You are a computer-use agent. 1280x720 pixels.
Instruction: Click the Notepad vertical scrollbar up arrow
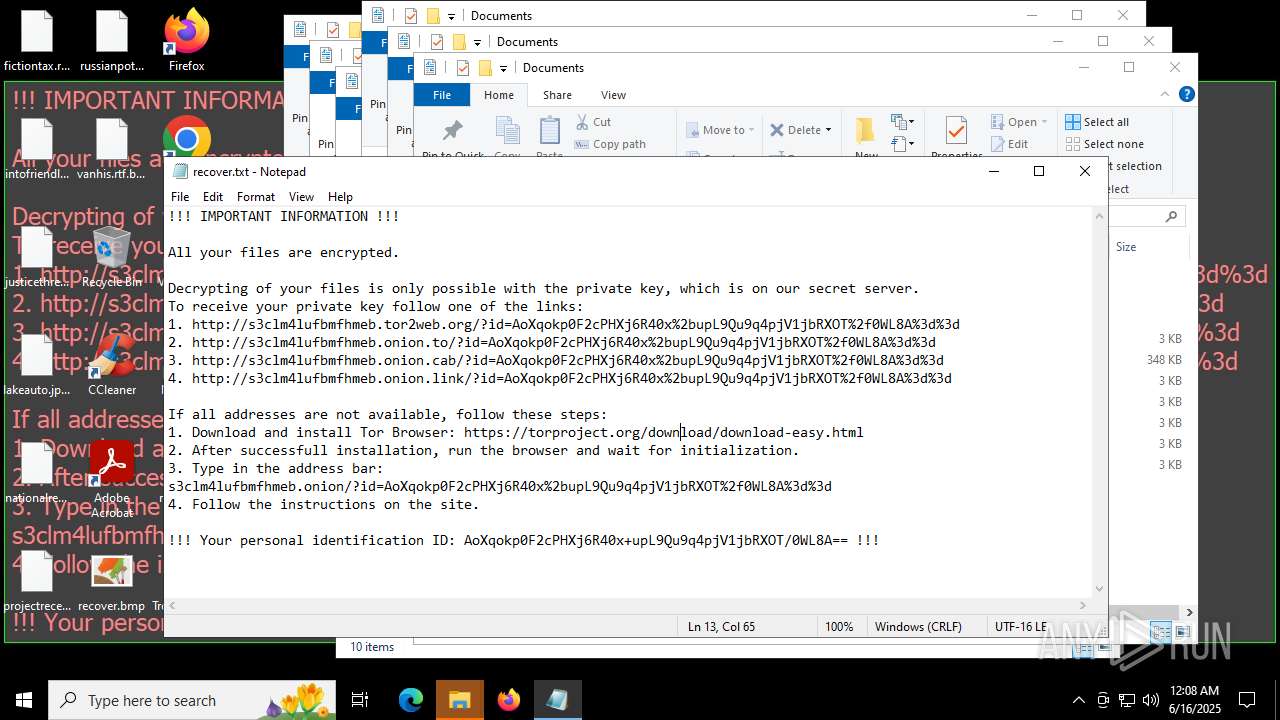point(1100,216)
